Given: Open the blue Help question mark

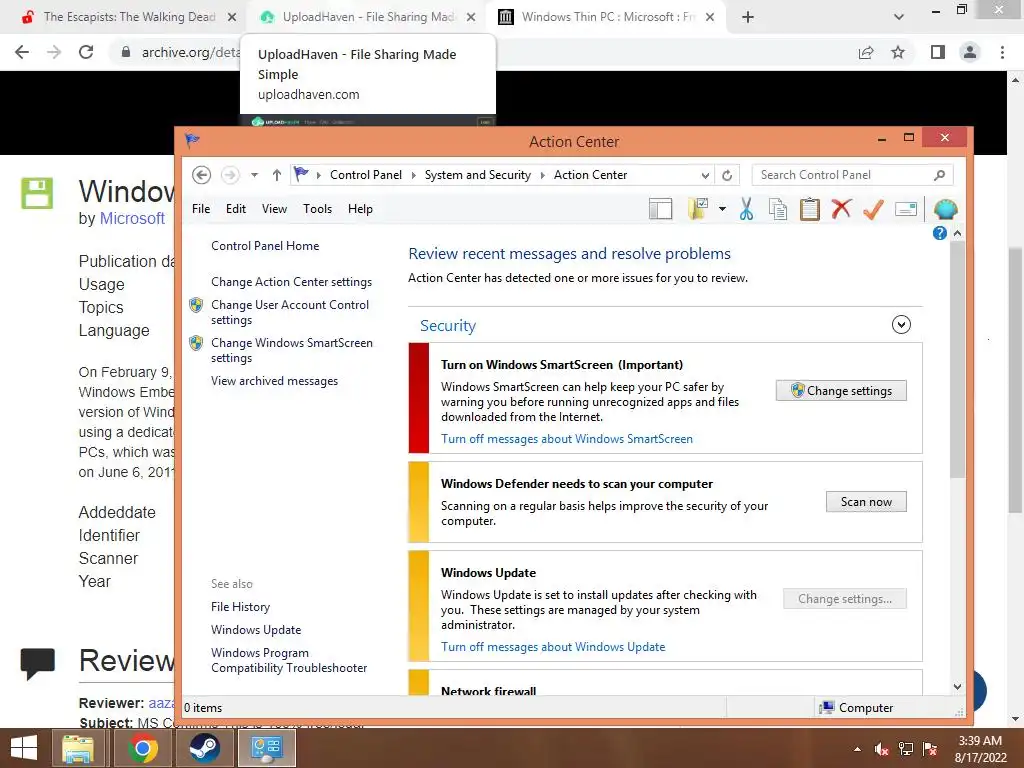Looking at the screenshot, I should tap(939, 233).
